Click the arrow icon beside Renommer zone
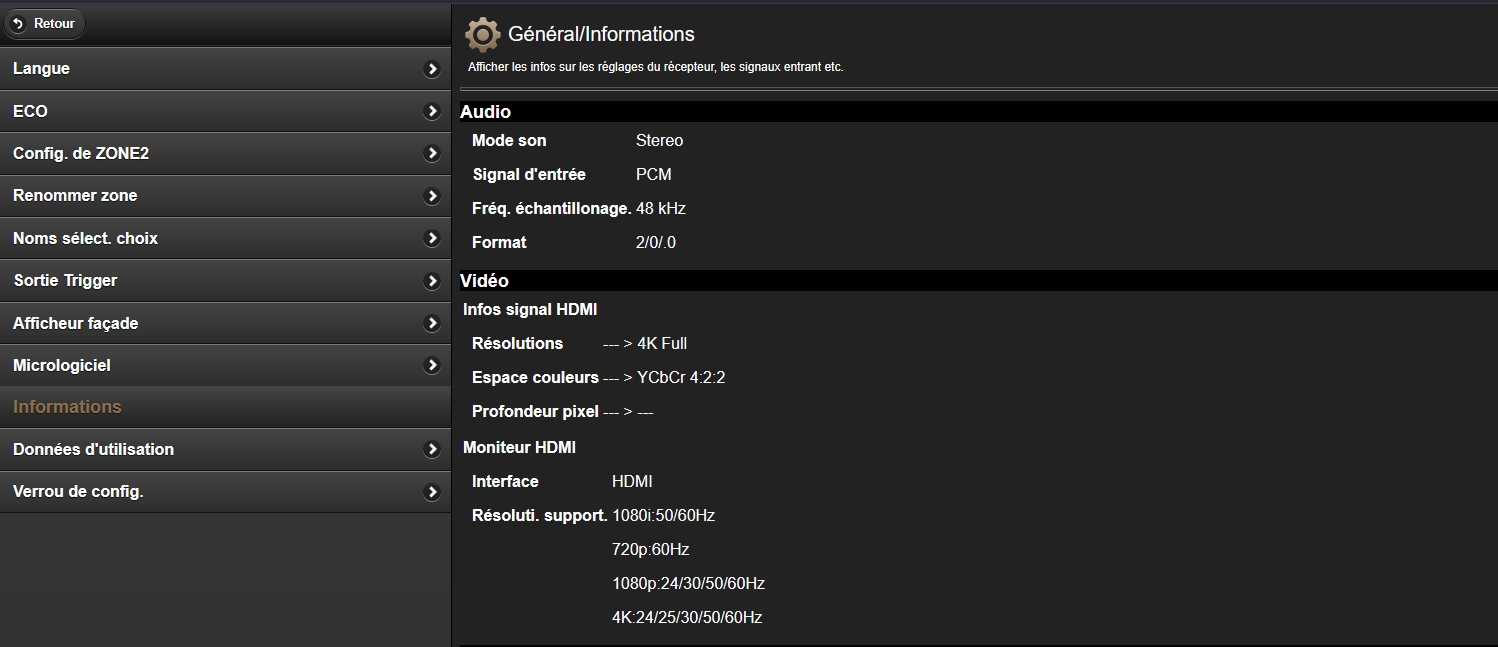Viewport: 1498px width, 647px height. coord(432,196)
